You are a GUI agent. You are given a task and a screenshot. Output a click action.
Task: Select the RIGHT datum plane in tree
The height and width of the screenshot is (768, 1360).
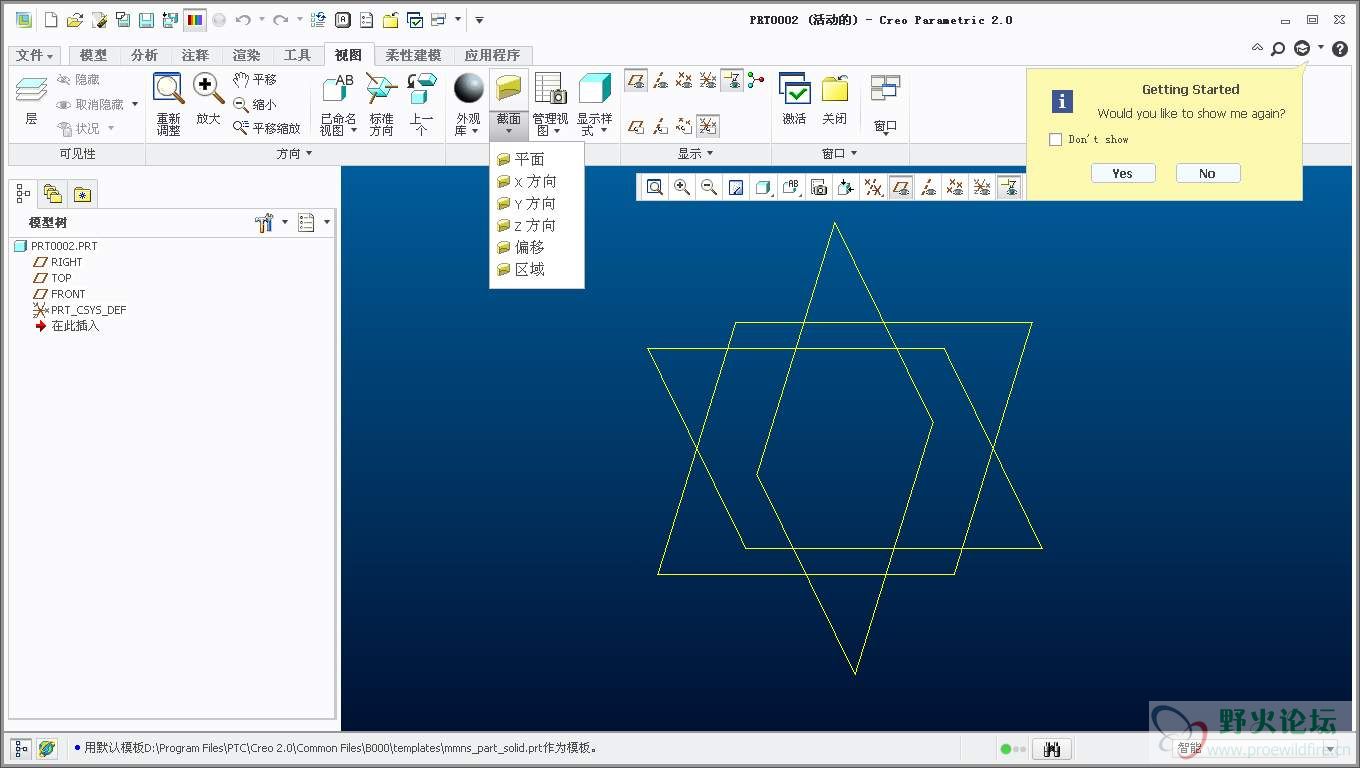coord(58,262)
